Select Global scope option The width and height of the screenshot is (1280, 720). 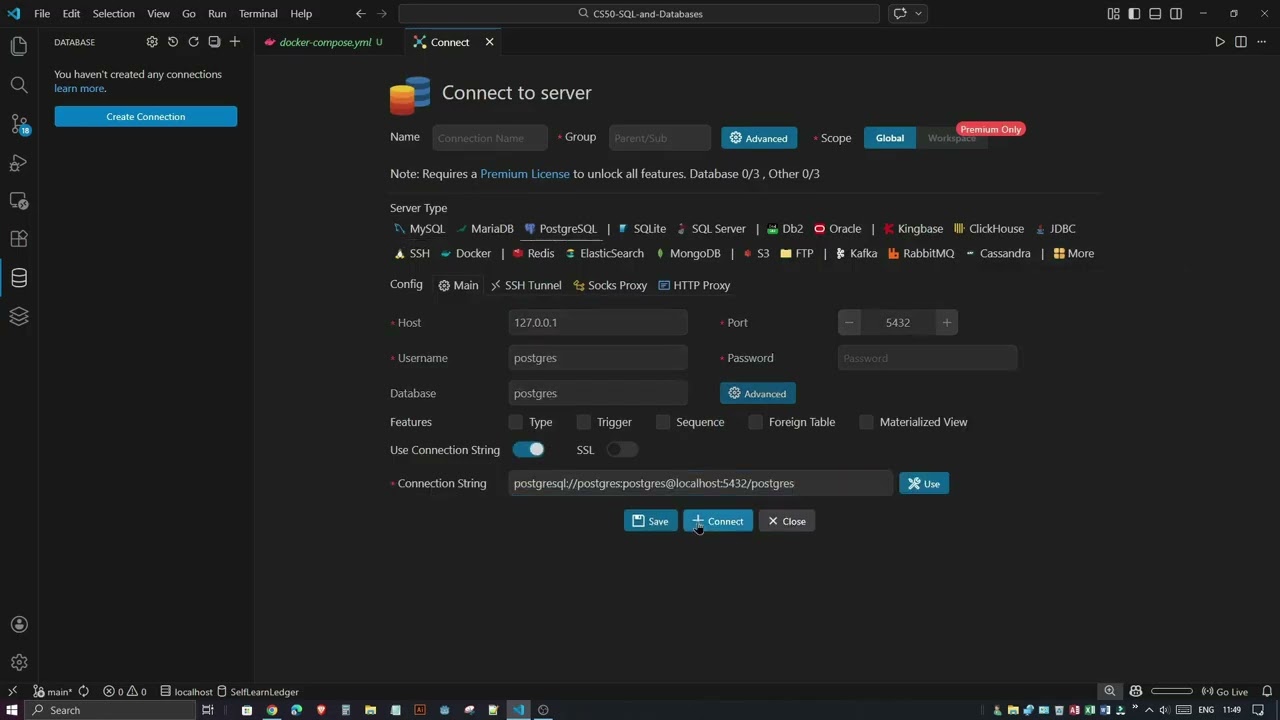(890, 138)
